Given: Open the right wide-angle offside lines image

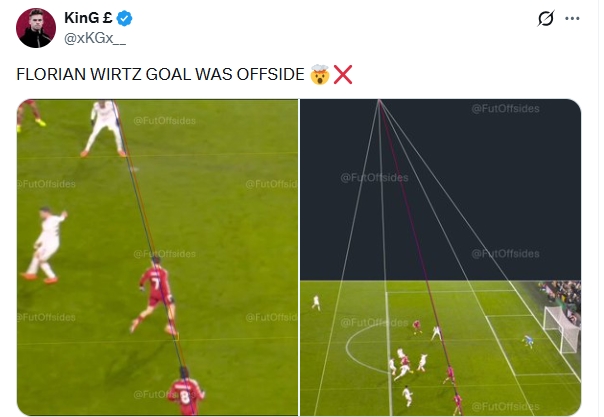Looking at the screenshot, I should coord(440,257).
